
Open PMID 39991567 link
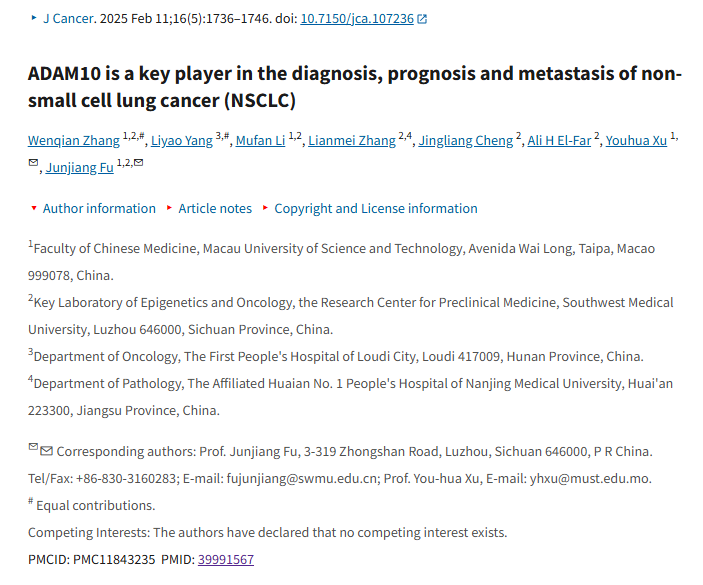pos(226,559)
